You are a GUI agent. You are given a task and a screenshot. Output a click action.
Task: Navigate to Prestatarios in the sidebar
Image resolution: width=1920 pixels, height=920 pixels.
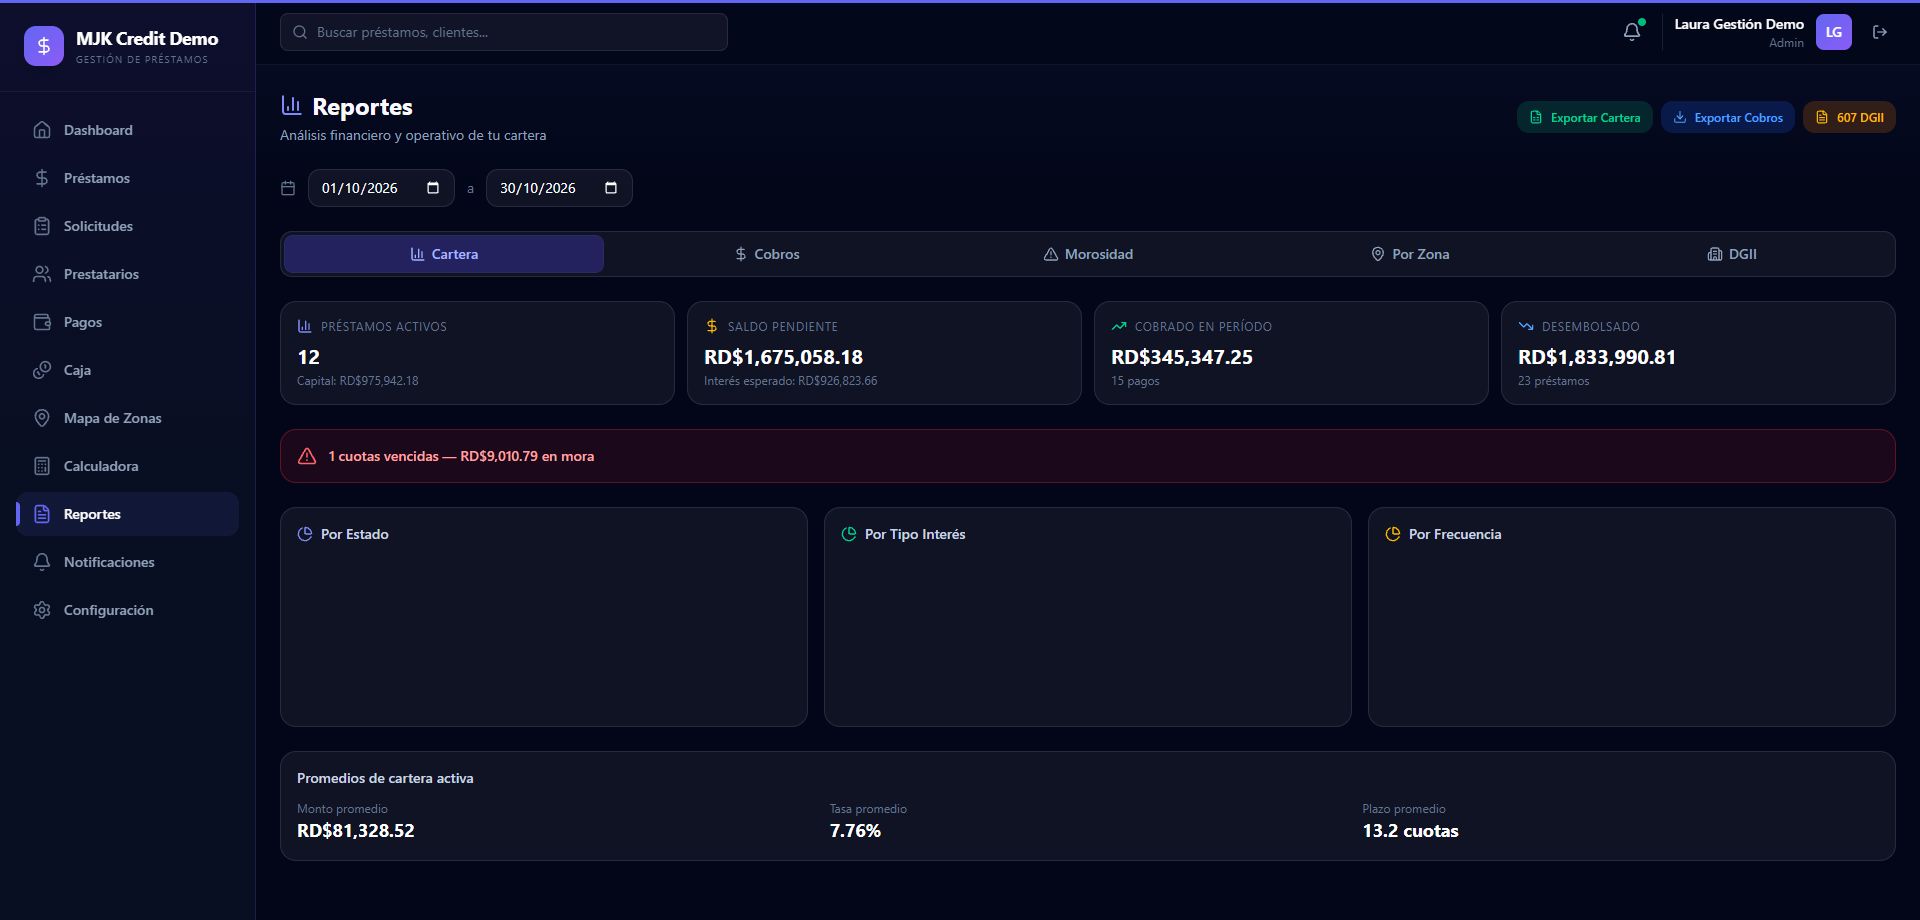(128, 274)
